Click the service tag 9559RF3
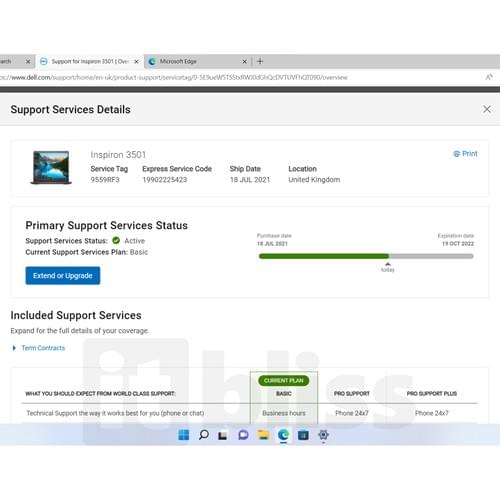The image size is (500, 500). 105,180
